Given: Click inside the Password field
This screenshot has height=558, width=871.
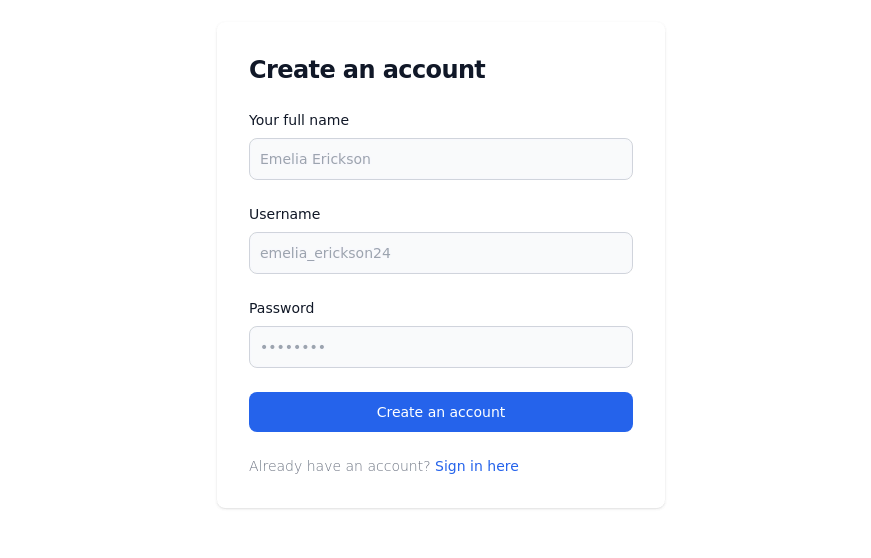Looking at the screenshot, I should point(440,347).
